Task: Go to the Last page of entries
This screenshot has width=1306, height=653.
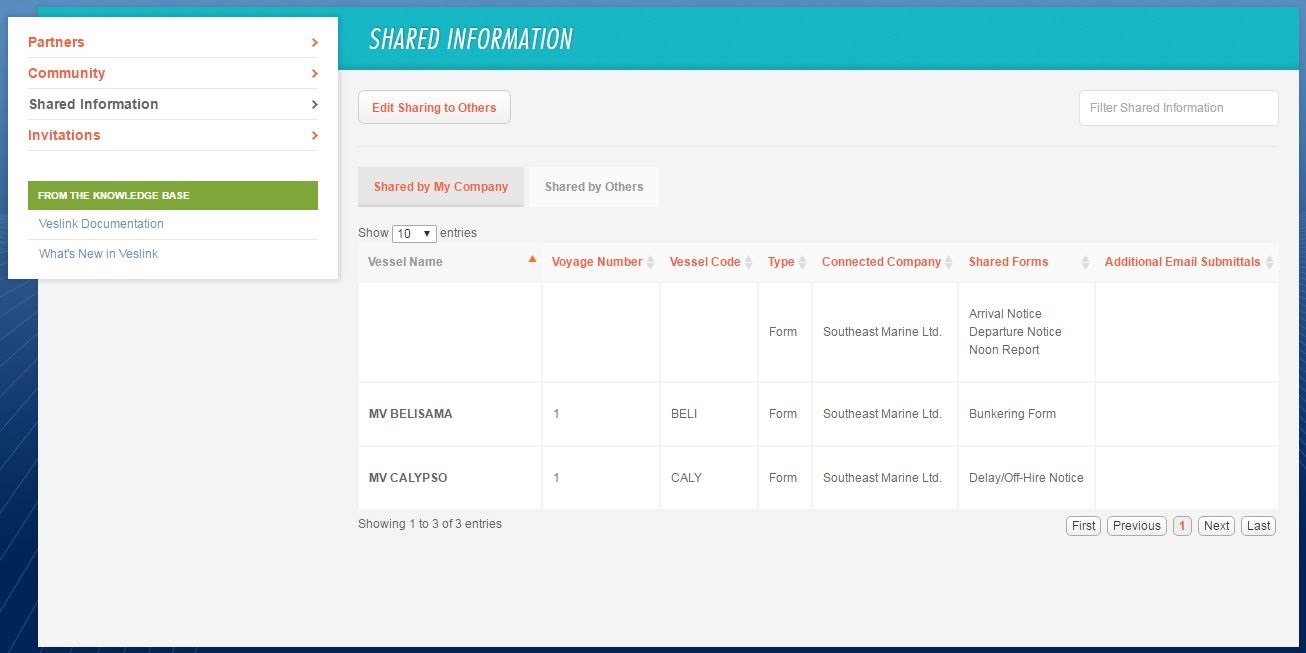Action: [1258, 525]
